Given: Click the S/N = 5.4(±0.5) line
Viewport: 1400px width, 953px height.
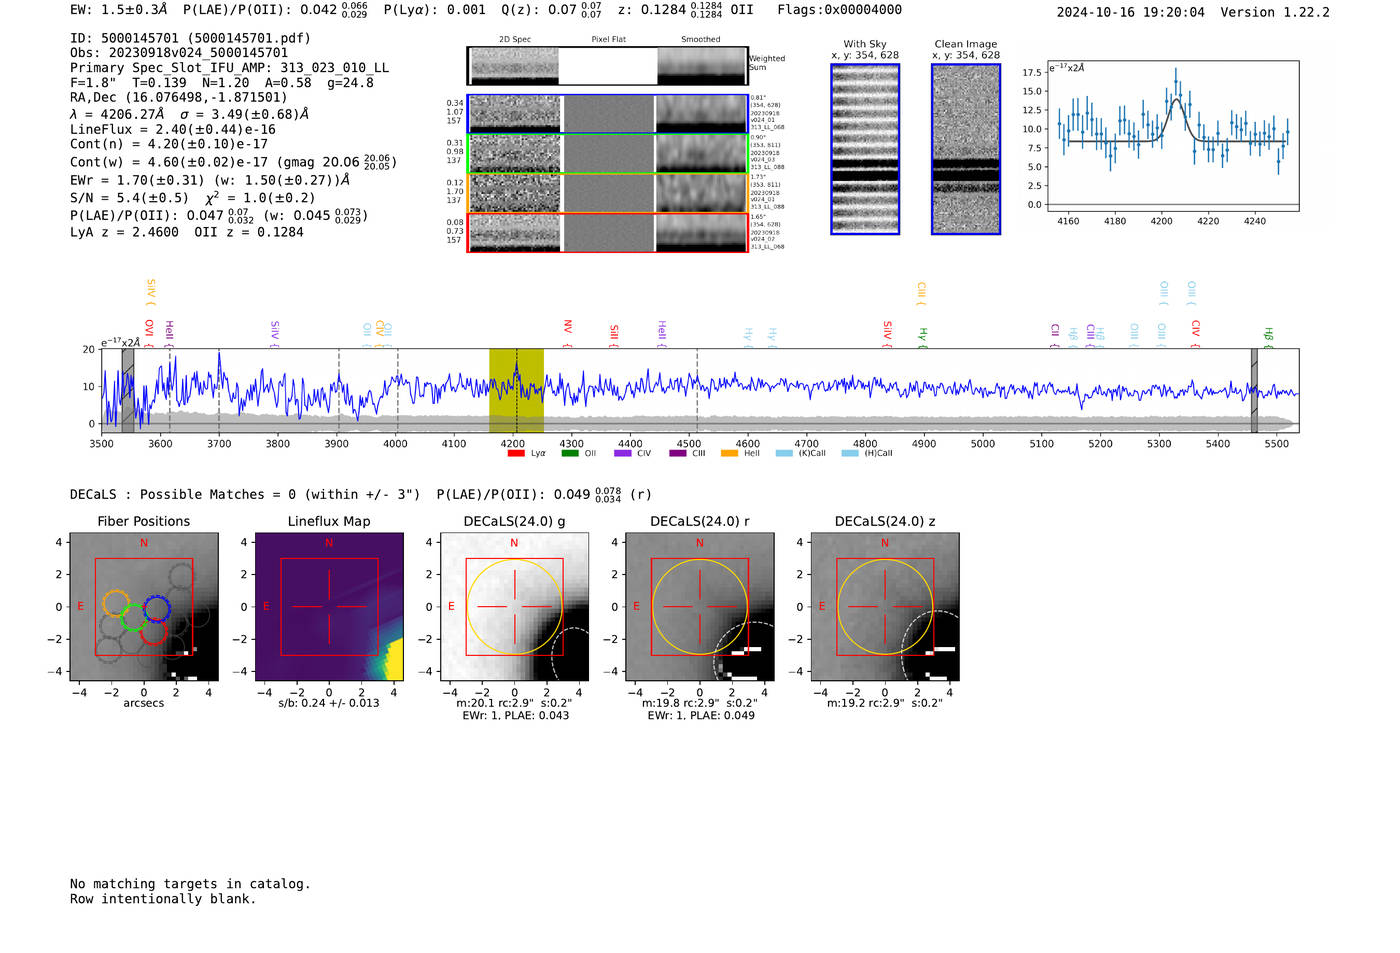Looking at the screenshot, I should 193,197.
